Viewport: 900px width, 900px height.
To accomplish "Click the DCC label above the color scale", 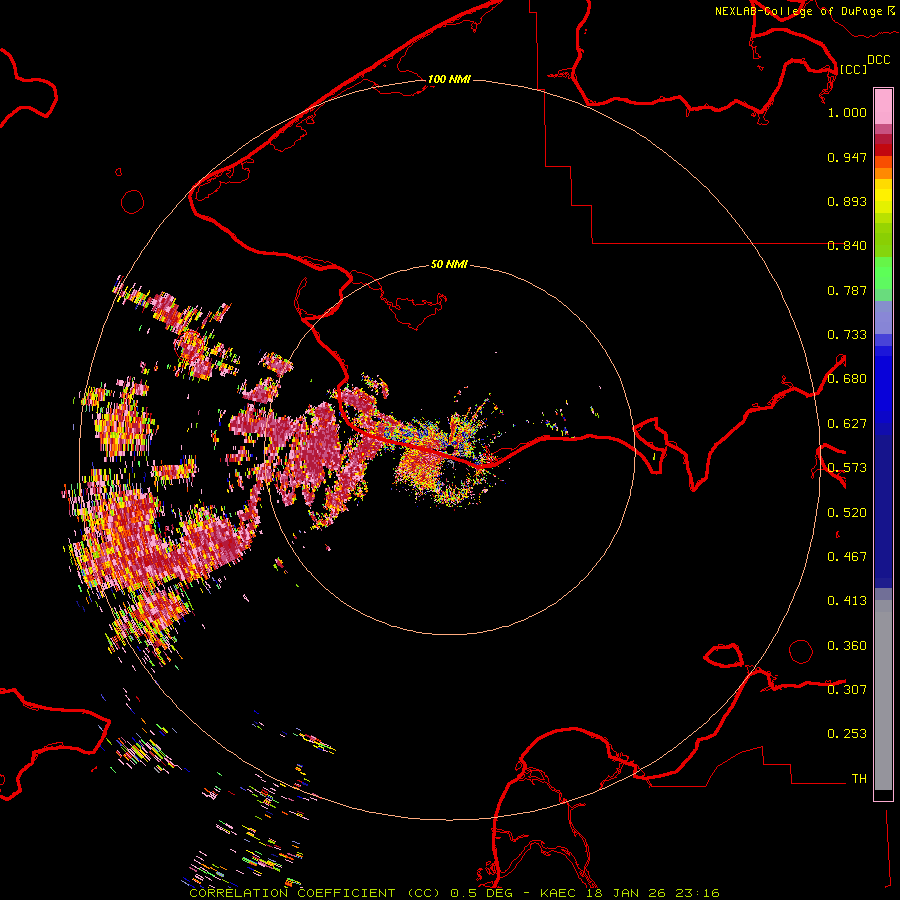I will (878, 60).
